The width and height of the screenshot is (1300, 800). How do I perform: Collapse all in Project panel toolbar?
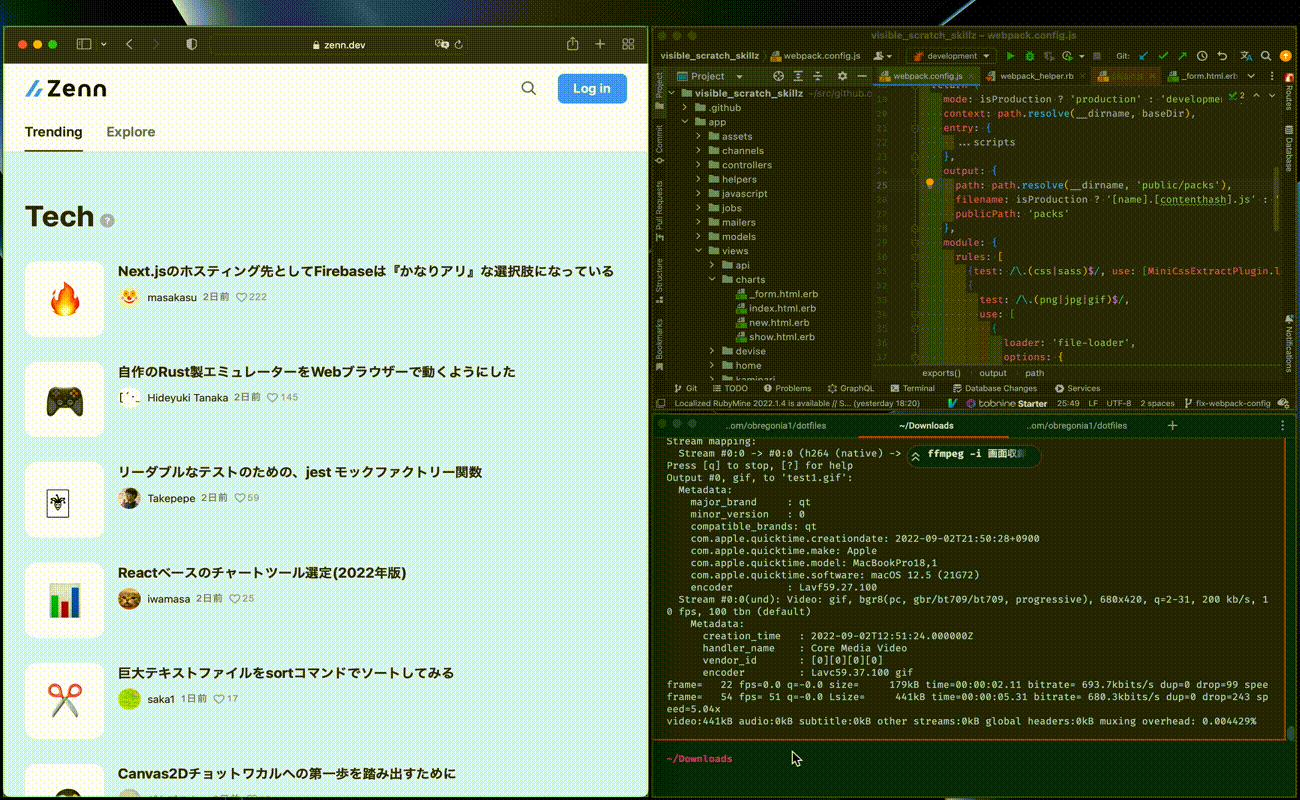tap(817, 76)
